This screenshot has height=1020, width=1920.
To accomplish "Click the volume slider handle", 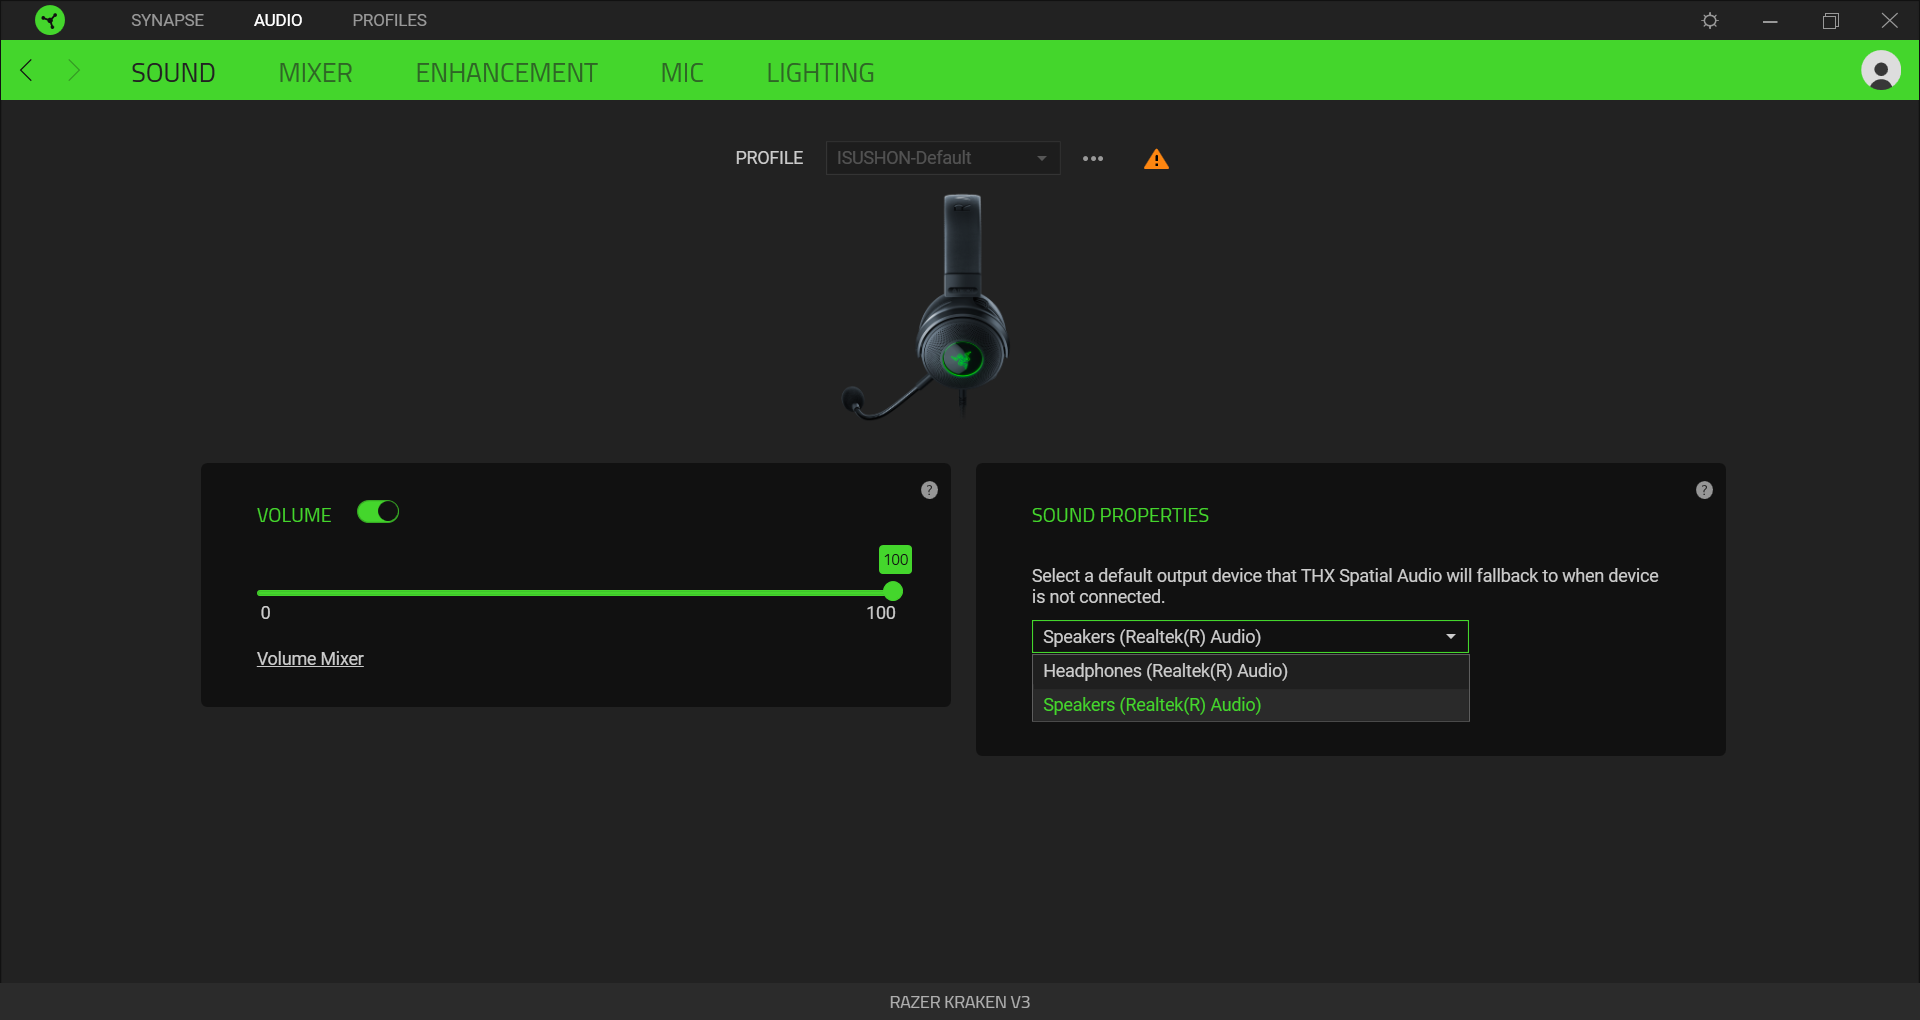I will 893,592.
